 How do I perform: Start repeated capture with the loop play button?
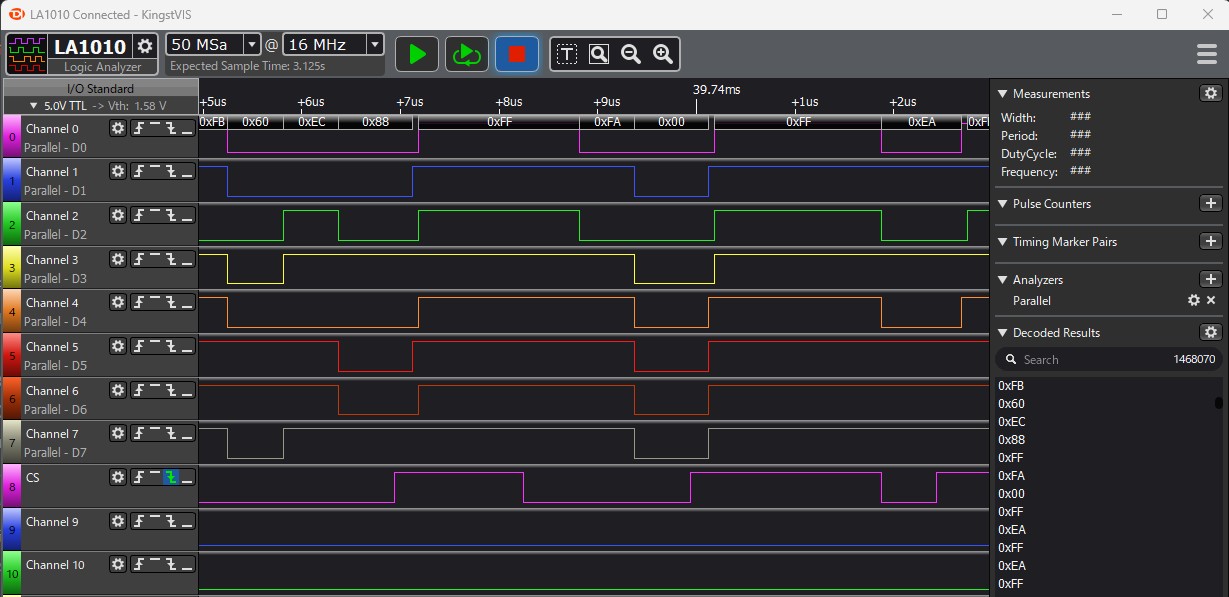466,54
